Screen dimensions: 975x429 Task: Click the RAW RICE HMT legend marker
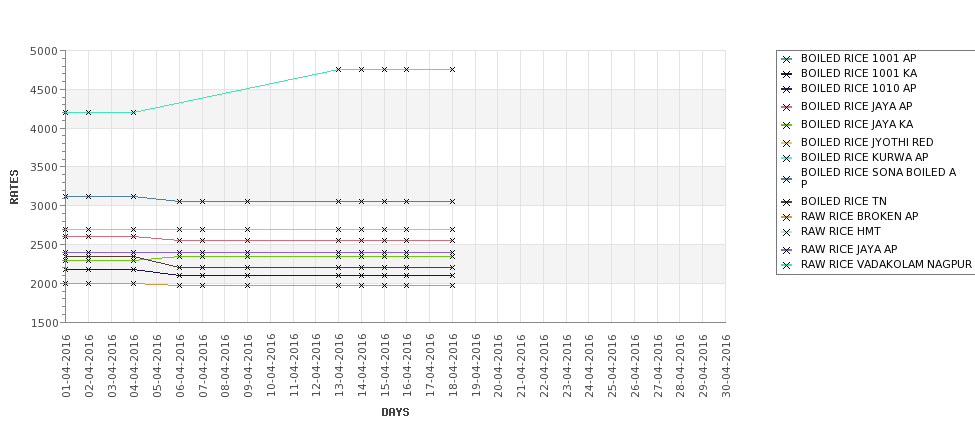click(x=787, y=232)
